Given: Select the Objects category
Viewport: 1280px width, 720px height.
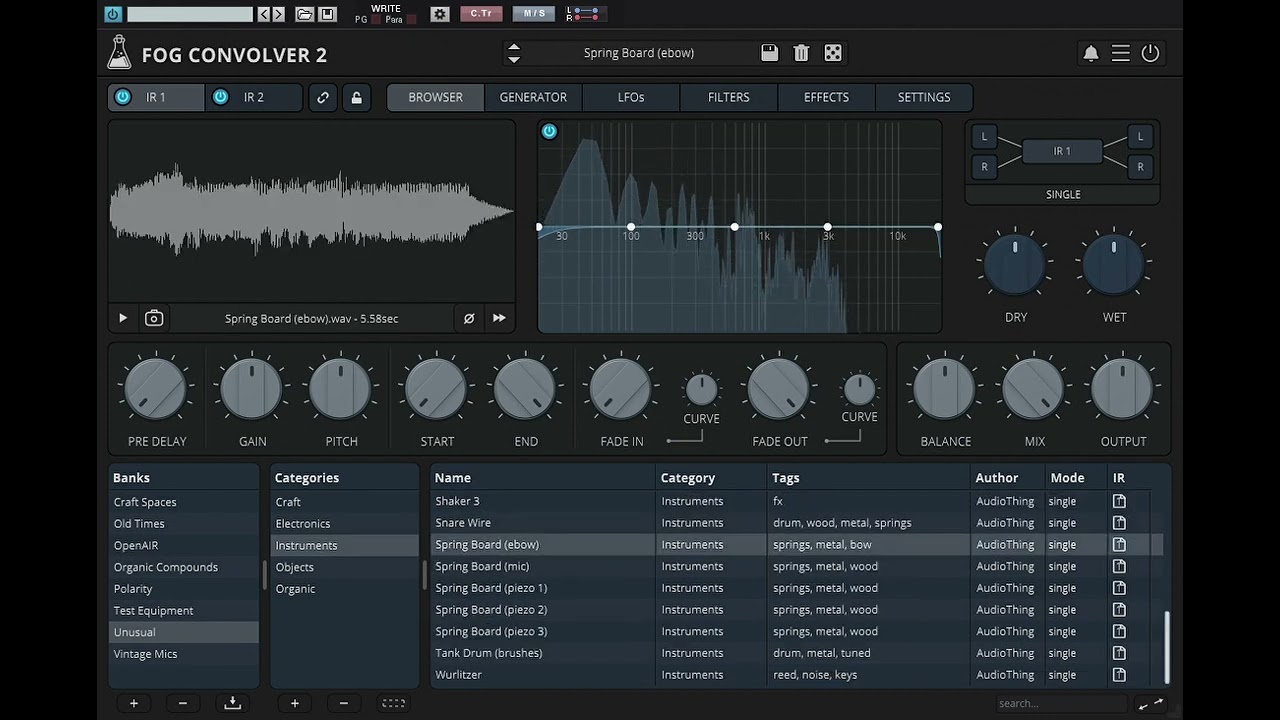Looking at the screenshot, I should [345, 567].
